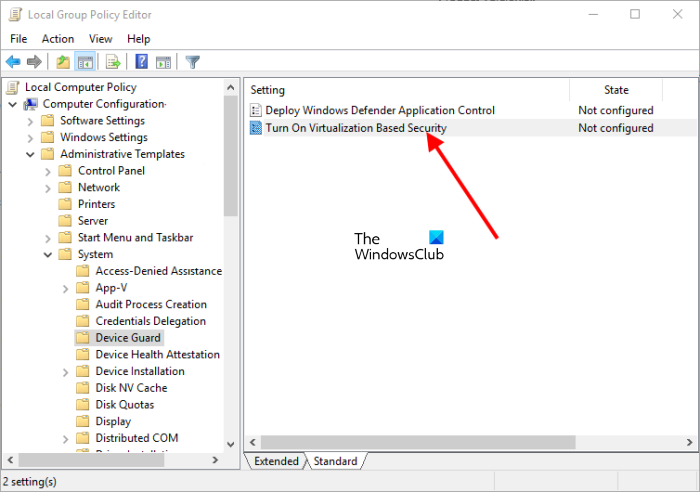
Task: Click the Control Panel folder icon
Action: point(65,171)
